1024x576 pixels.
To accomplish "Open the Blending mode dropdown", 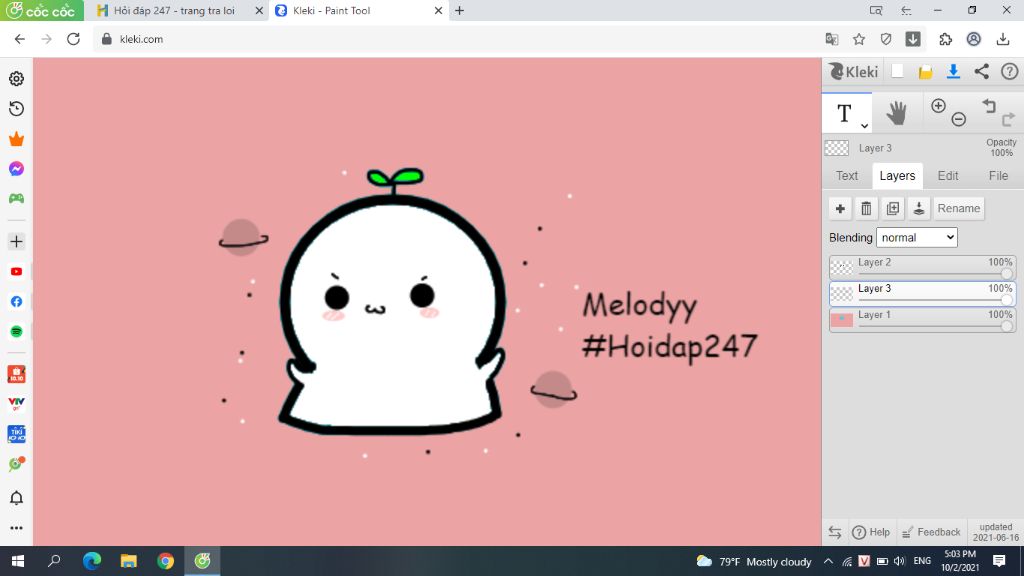I will click(917, 238).
